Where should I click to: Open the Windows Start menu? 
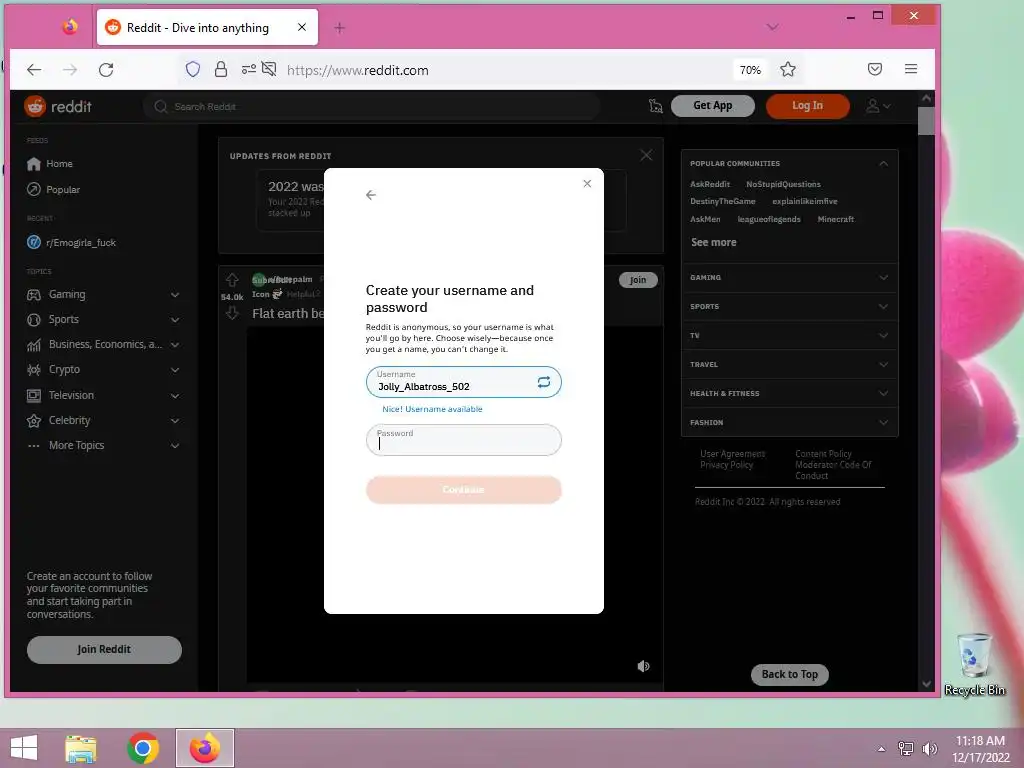[x=24, y=748]
